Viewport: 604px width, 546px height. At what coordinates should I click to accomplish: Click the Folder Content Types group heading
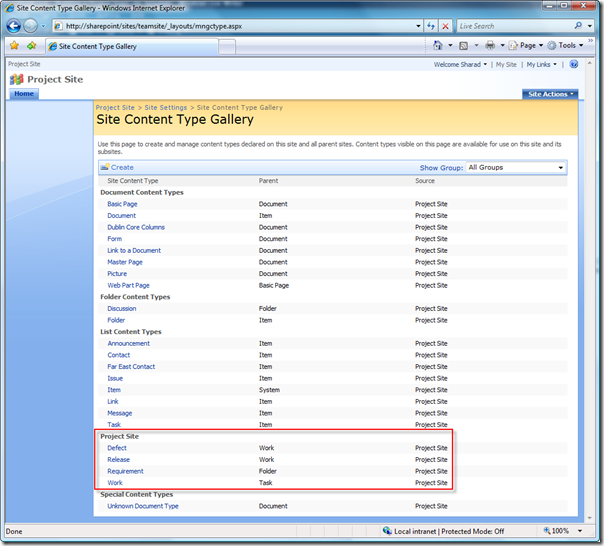pyautogui.click(x=135, y=297)
